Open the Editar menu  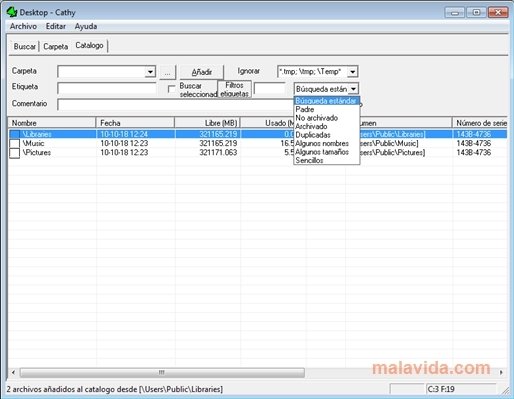(56, 26)
